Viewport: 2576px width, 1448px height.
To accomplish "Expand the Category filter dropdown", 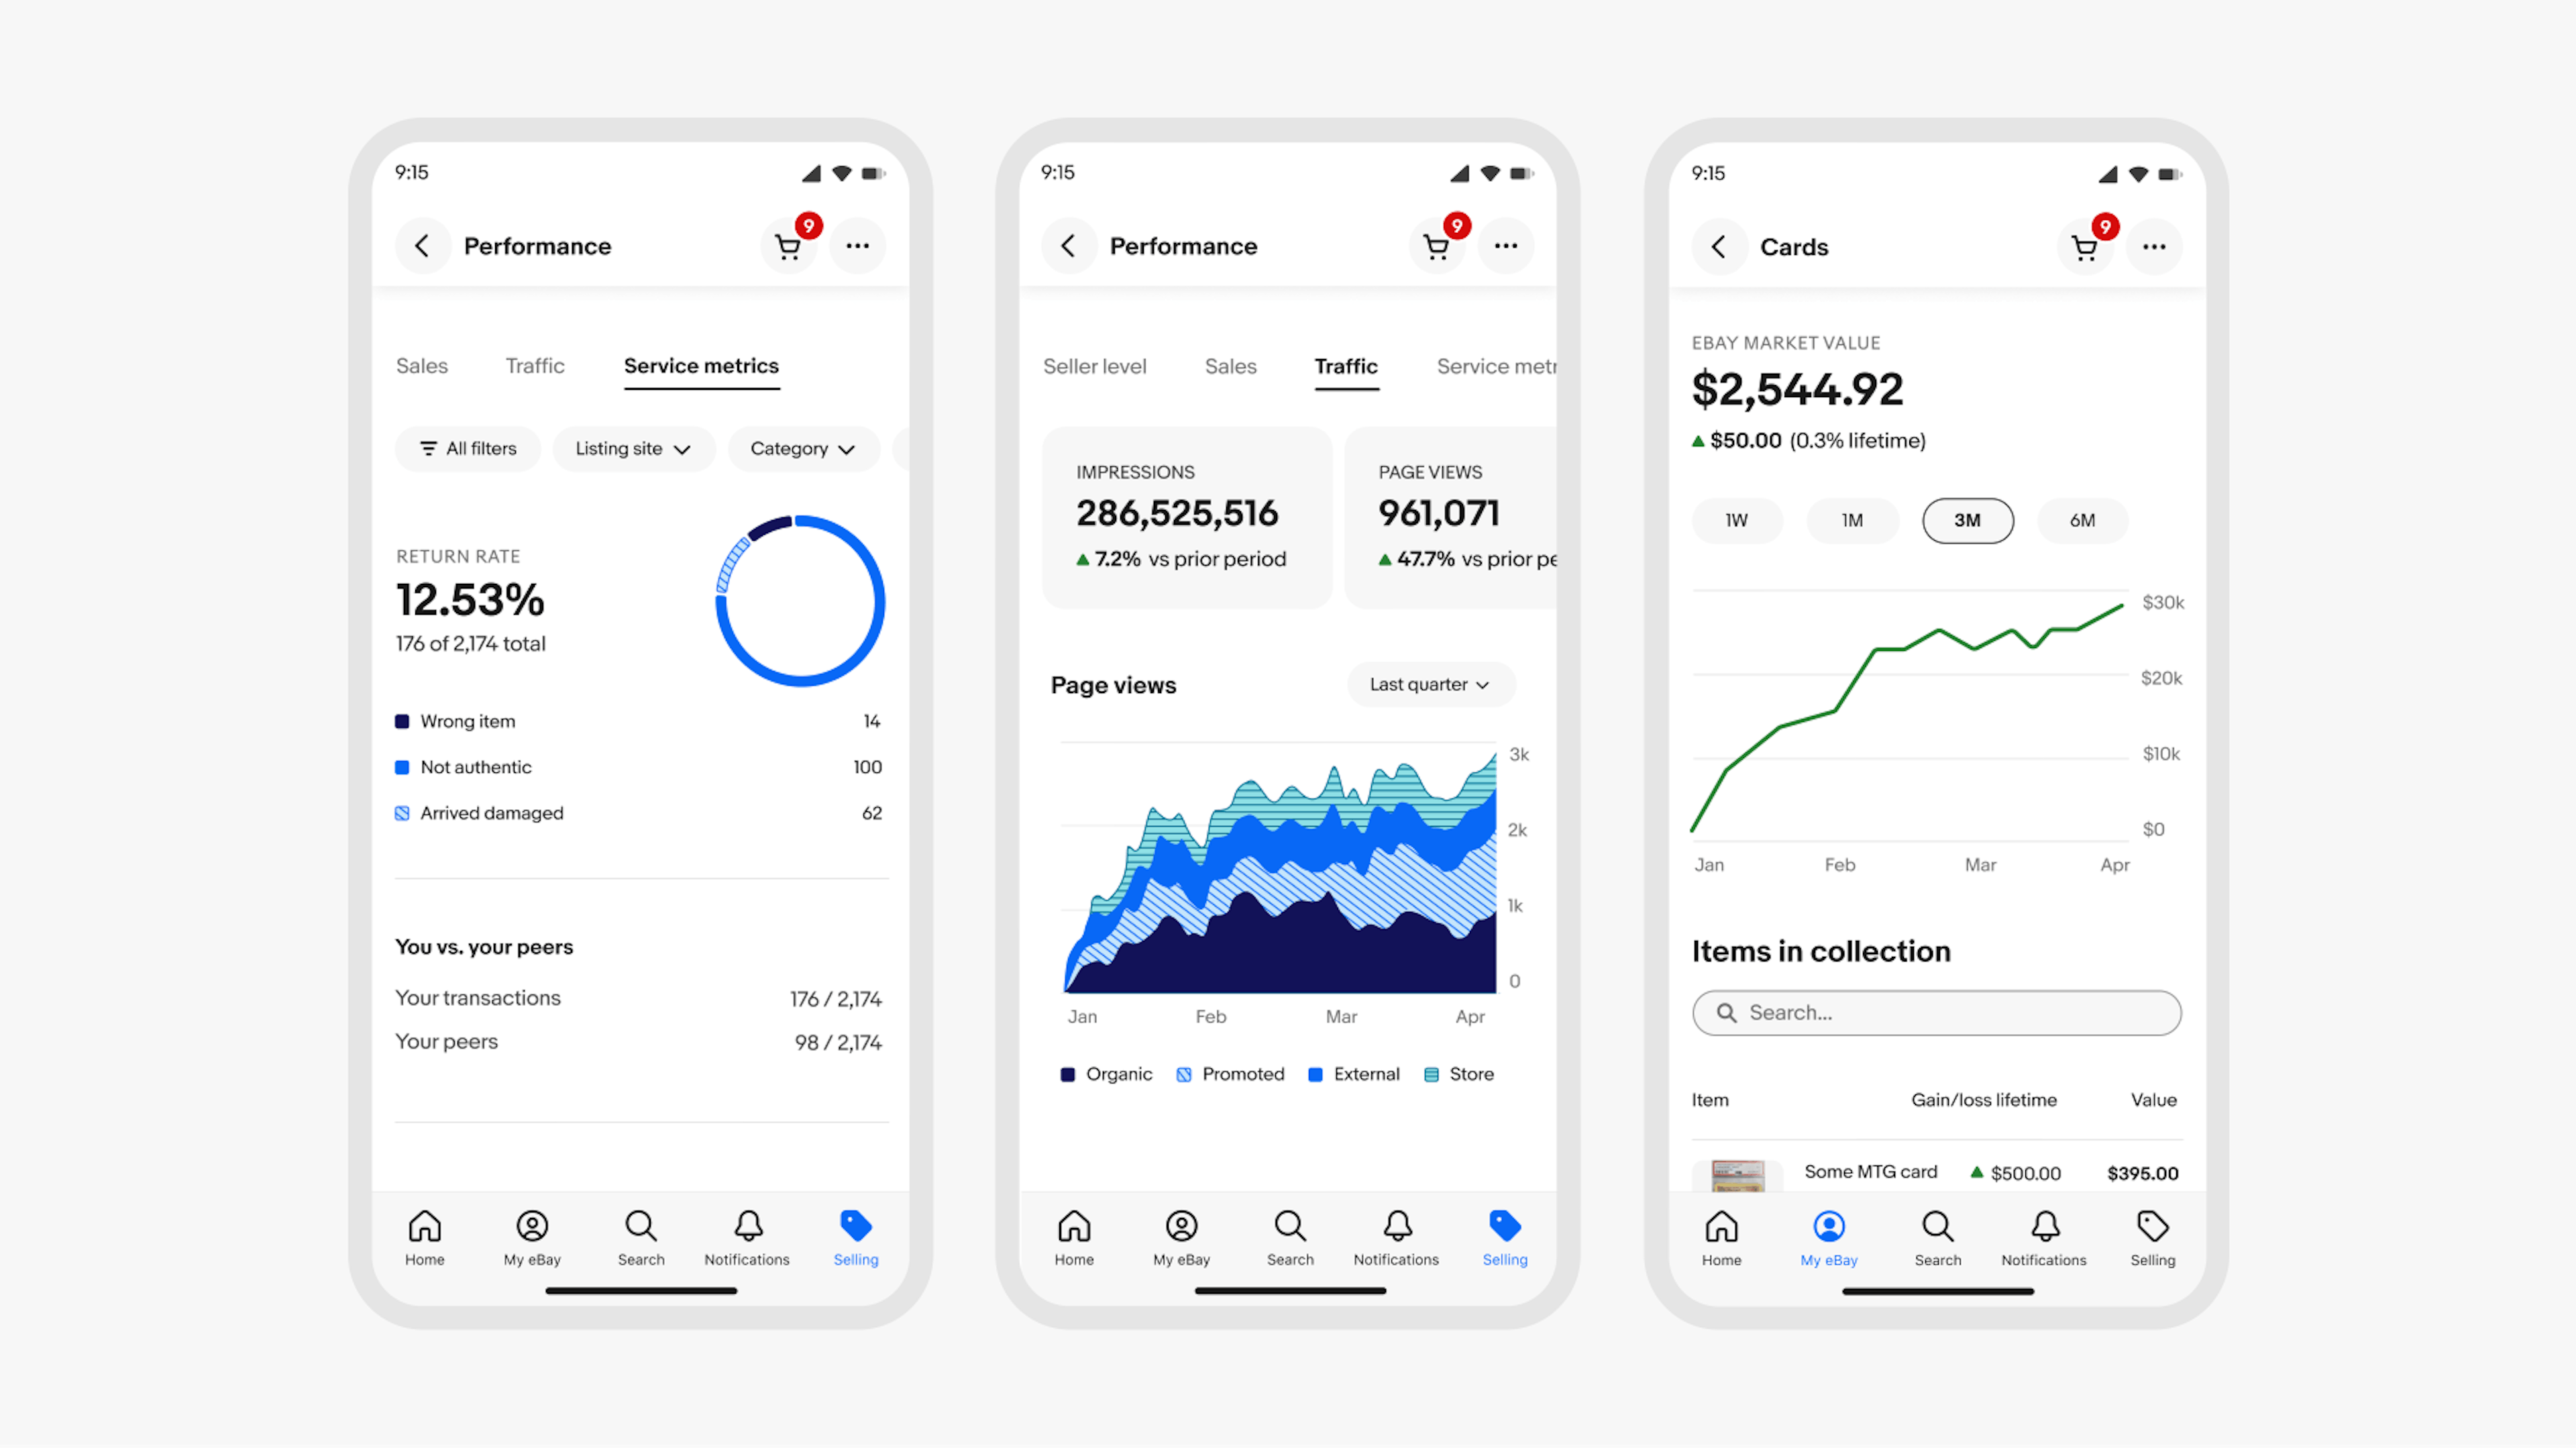I will (x=798, y=448).
